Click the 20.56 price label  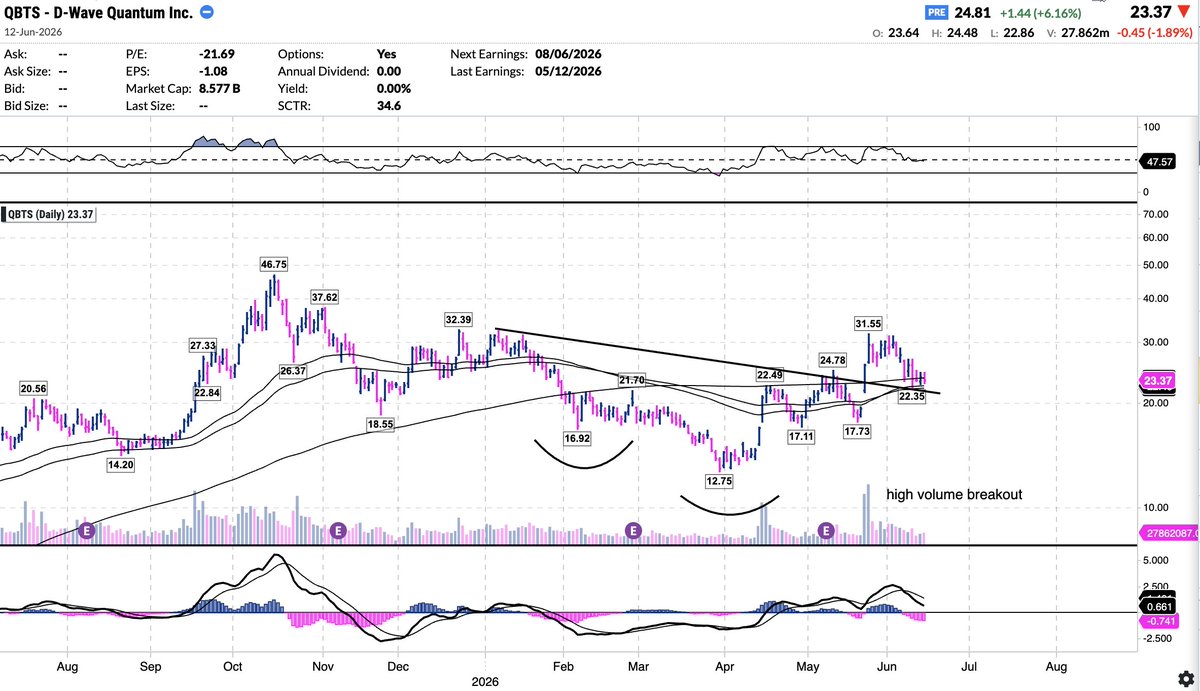[35, 387]
